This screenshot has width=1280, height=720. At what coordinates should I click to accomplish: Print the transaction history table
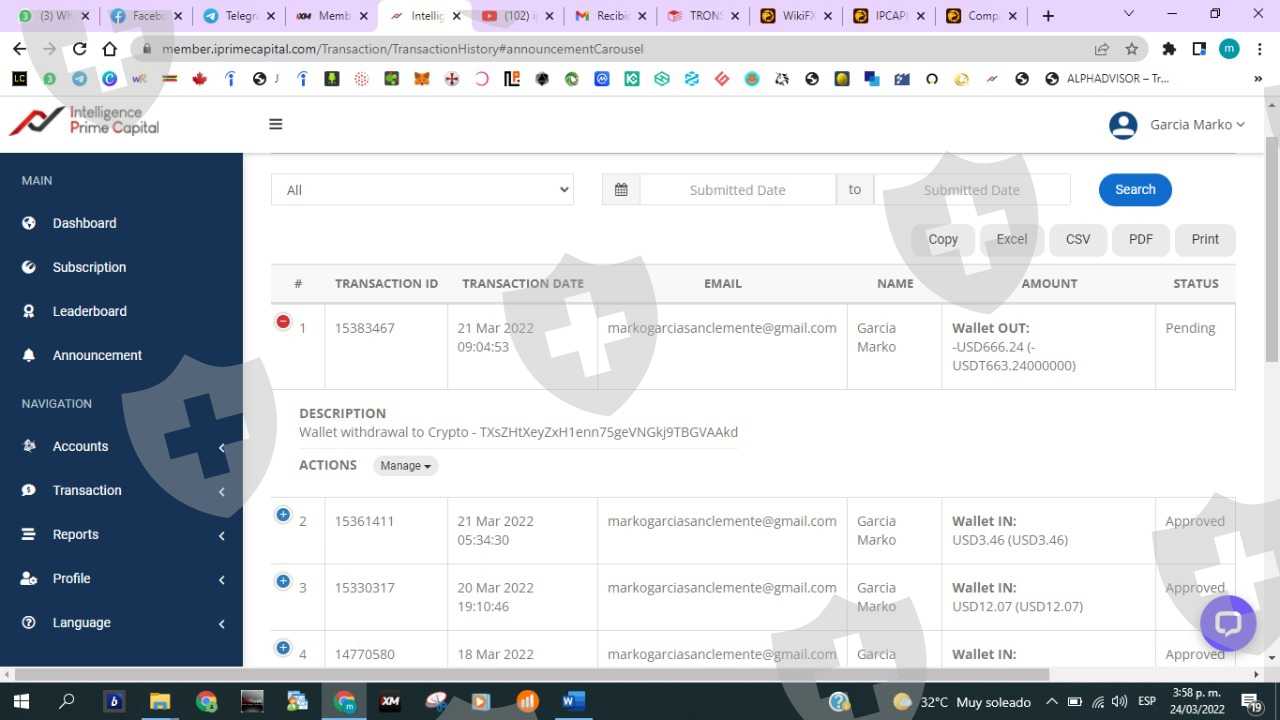coord(1205,240)
